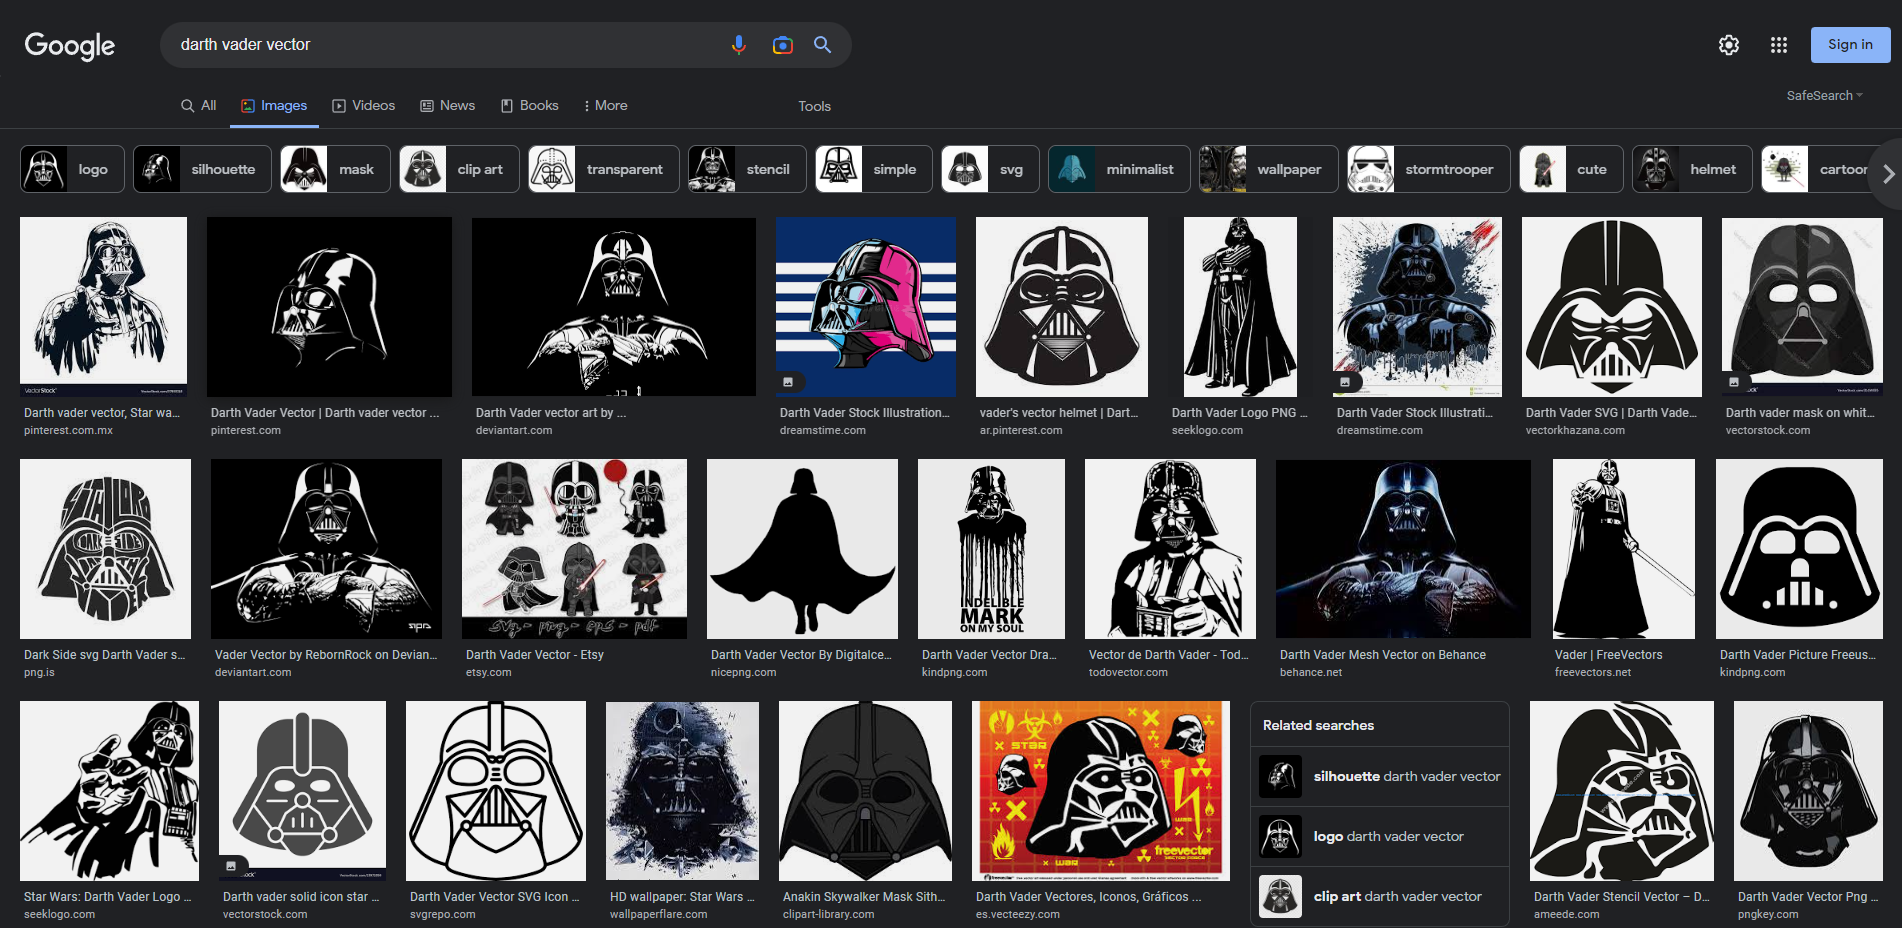Open 'Darth Vader Vector Dra...' kindpng caption
Screen dimensions: 1902x928
point(989,655)
